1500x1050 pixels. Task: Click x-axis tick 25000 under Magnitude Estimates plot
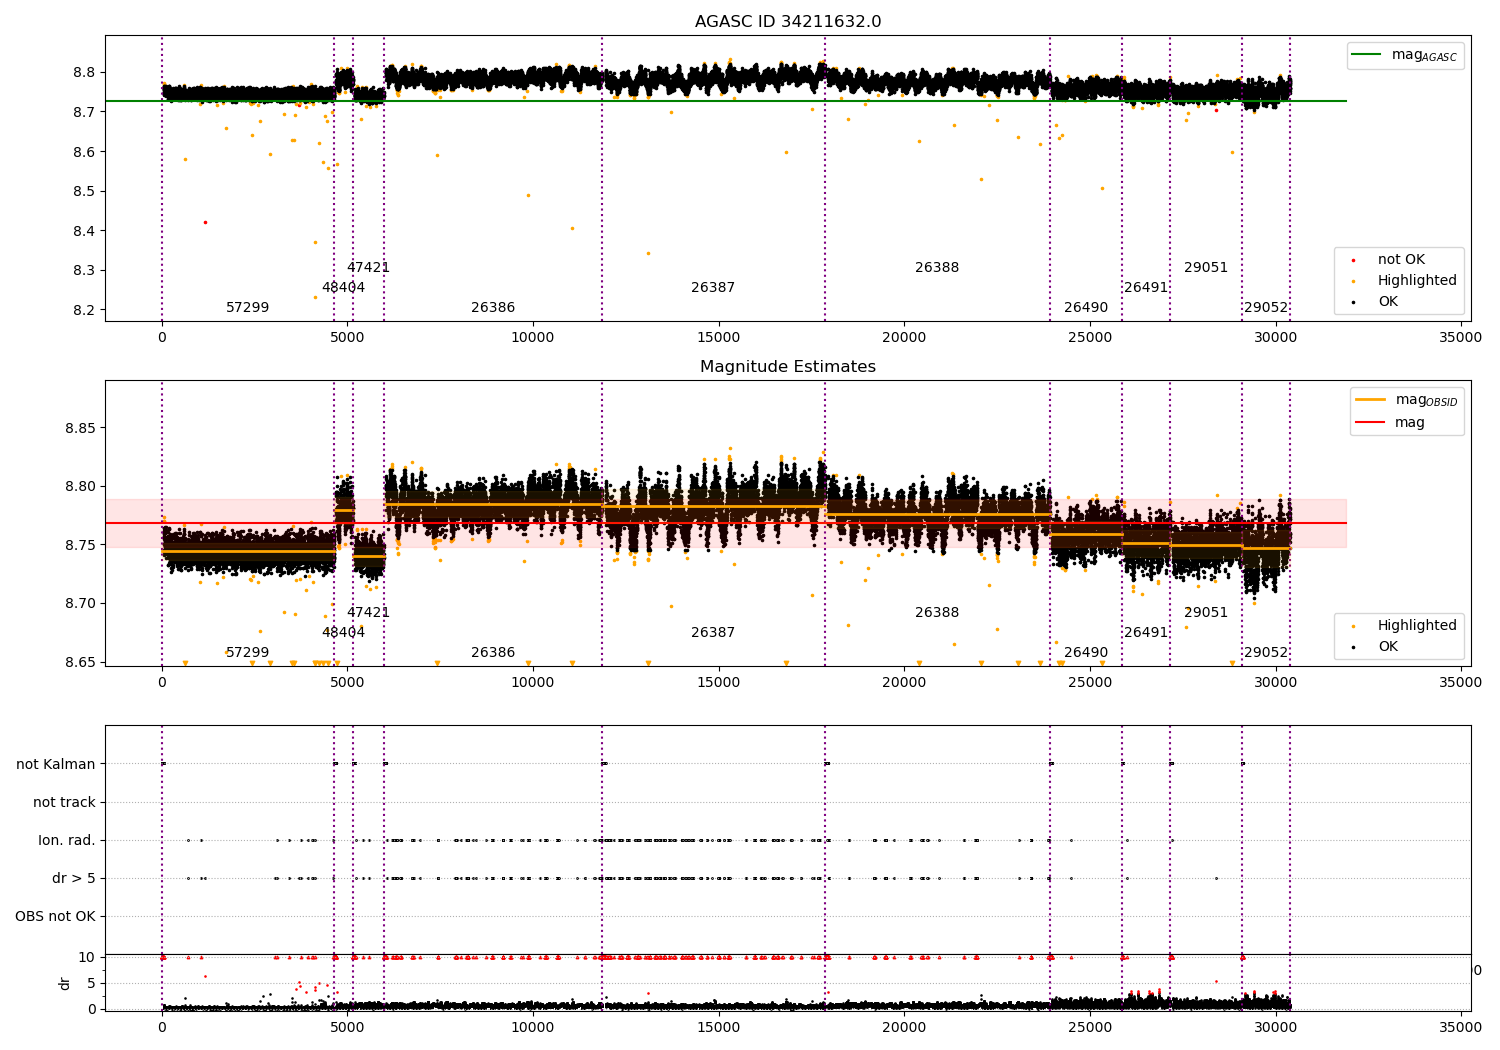coord(1089,683)
